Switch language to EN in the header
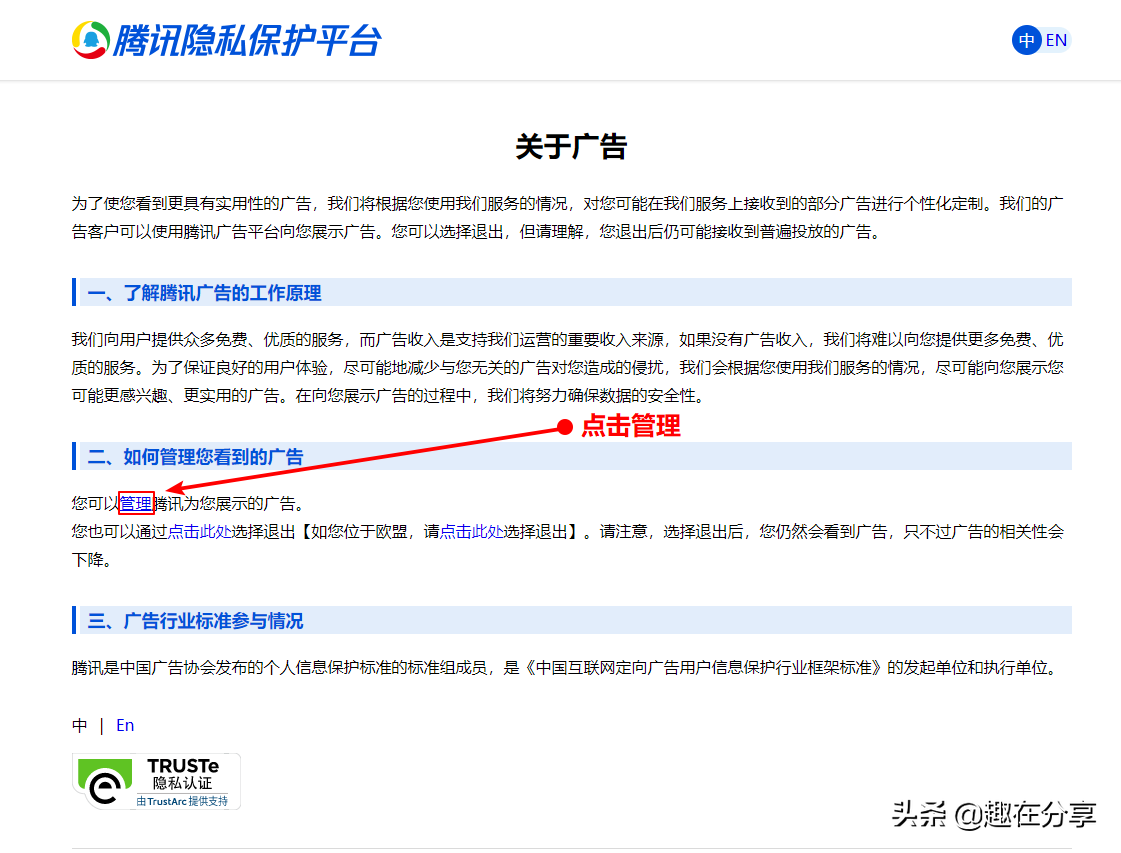 1056,39
